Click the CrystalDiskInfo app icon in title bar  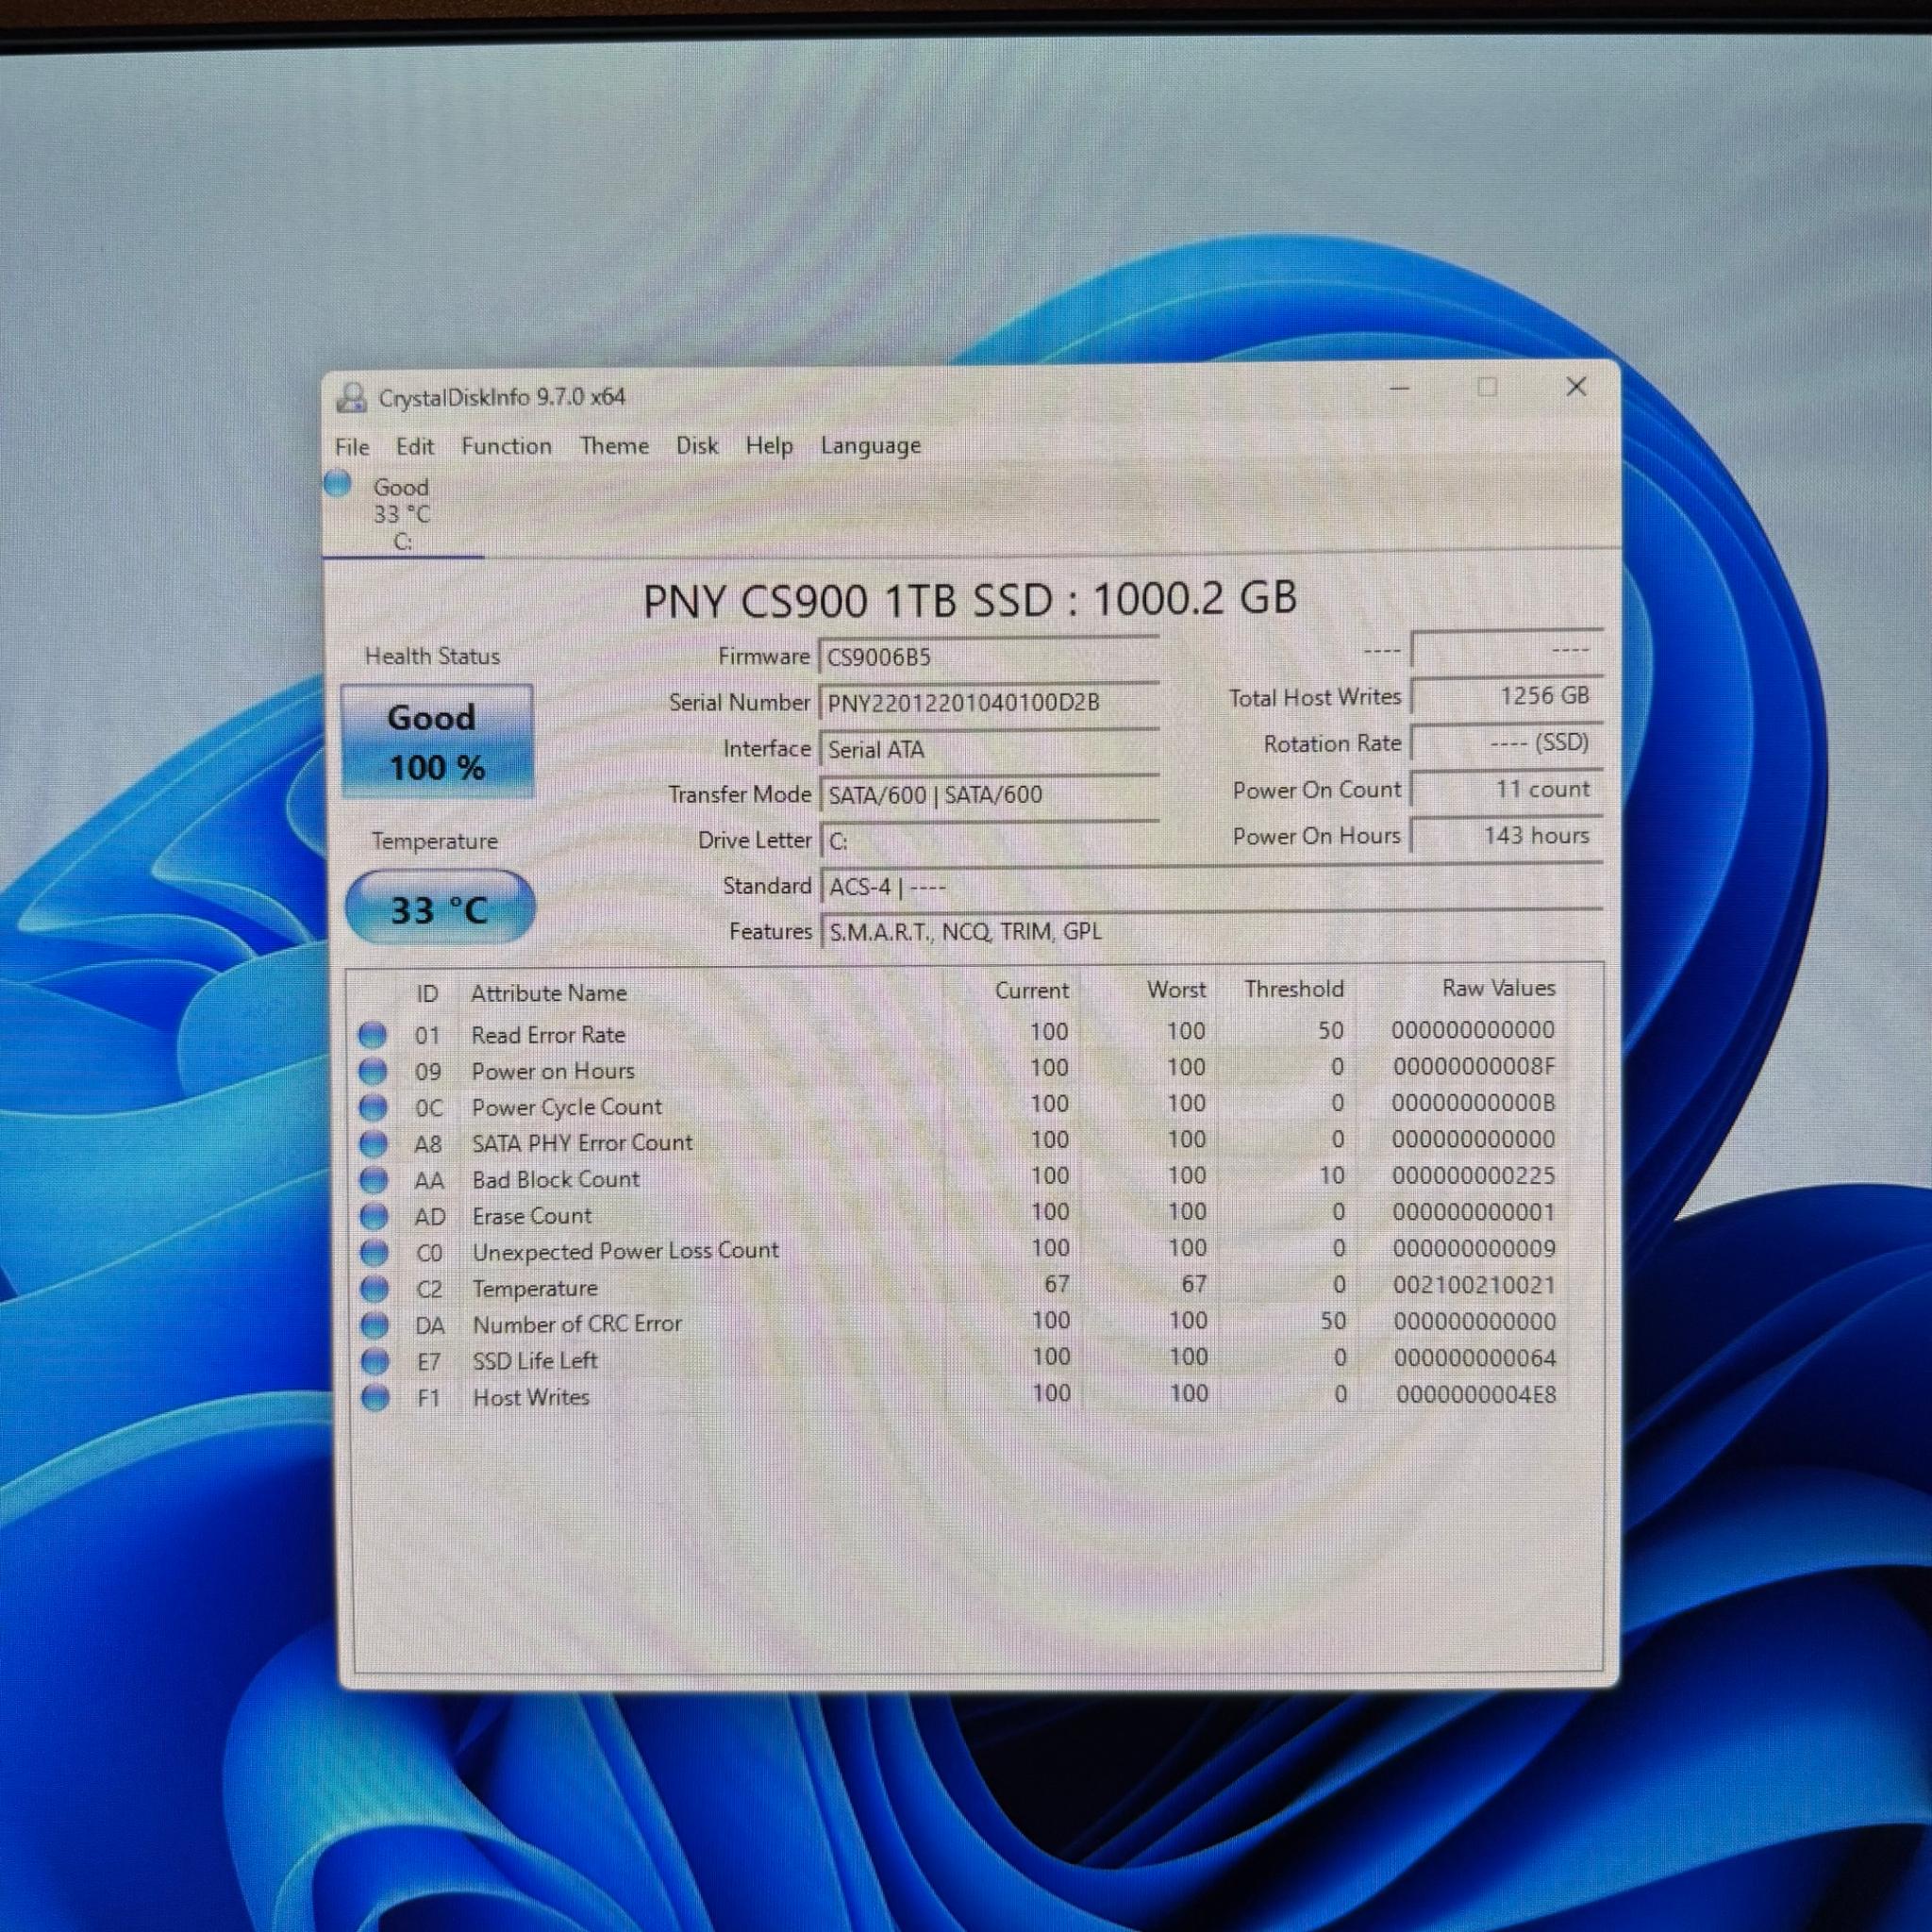(x=351, y=397)
